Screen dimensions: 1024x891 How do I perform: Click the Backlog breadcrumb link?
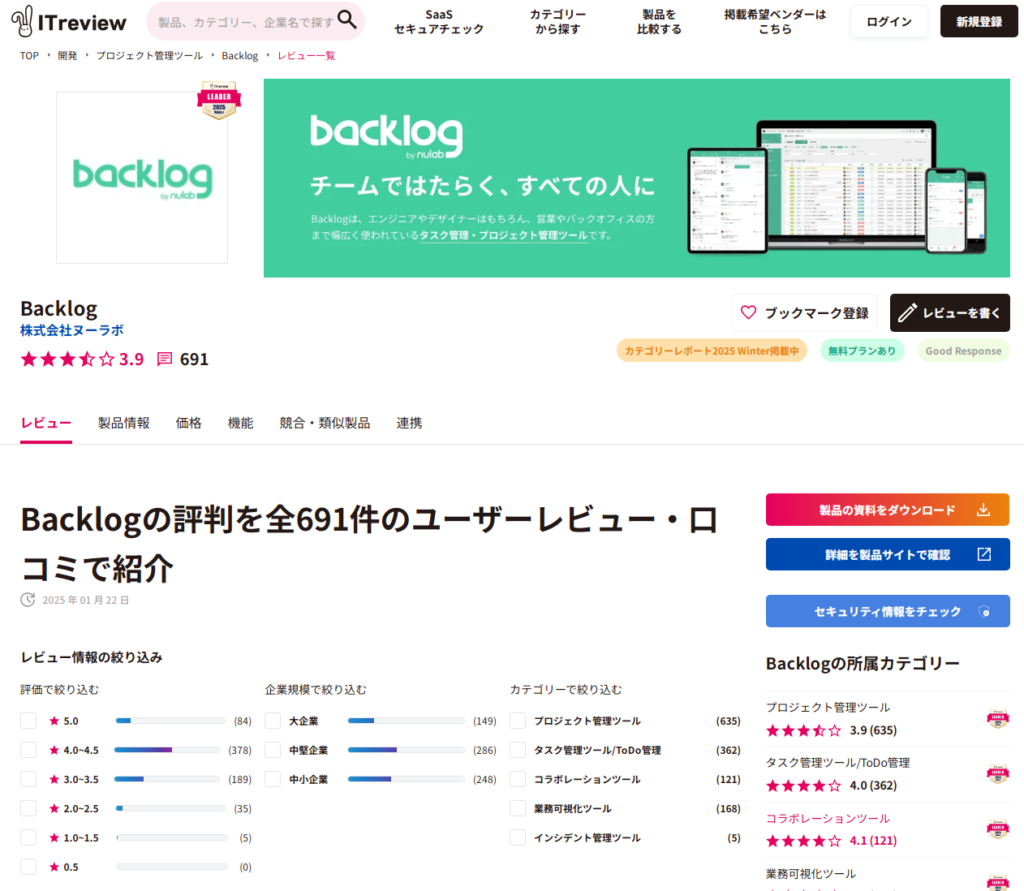240,56
